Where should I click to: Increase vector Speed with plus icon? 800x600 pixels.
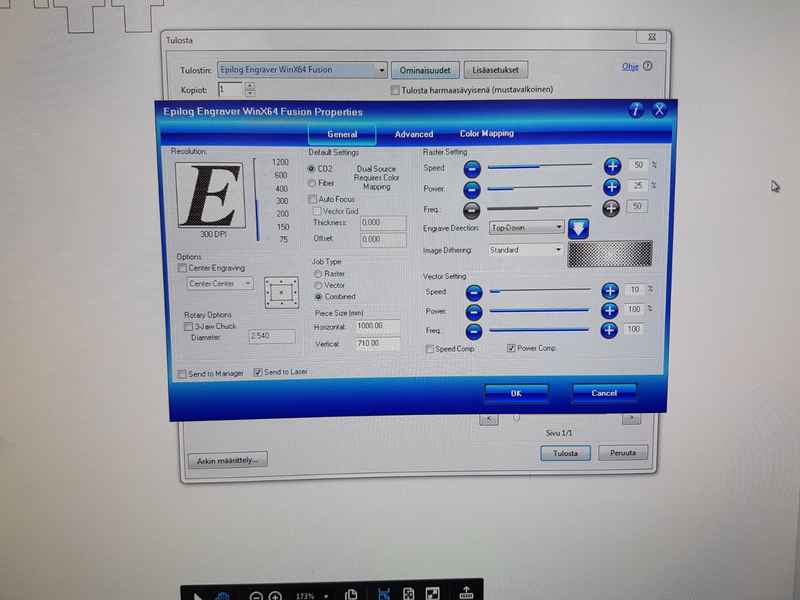(610, 291)
